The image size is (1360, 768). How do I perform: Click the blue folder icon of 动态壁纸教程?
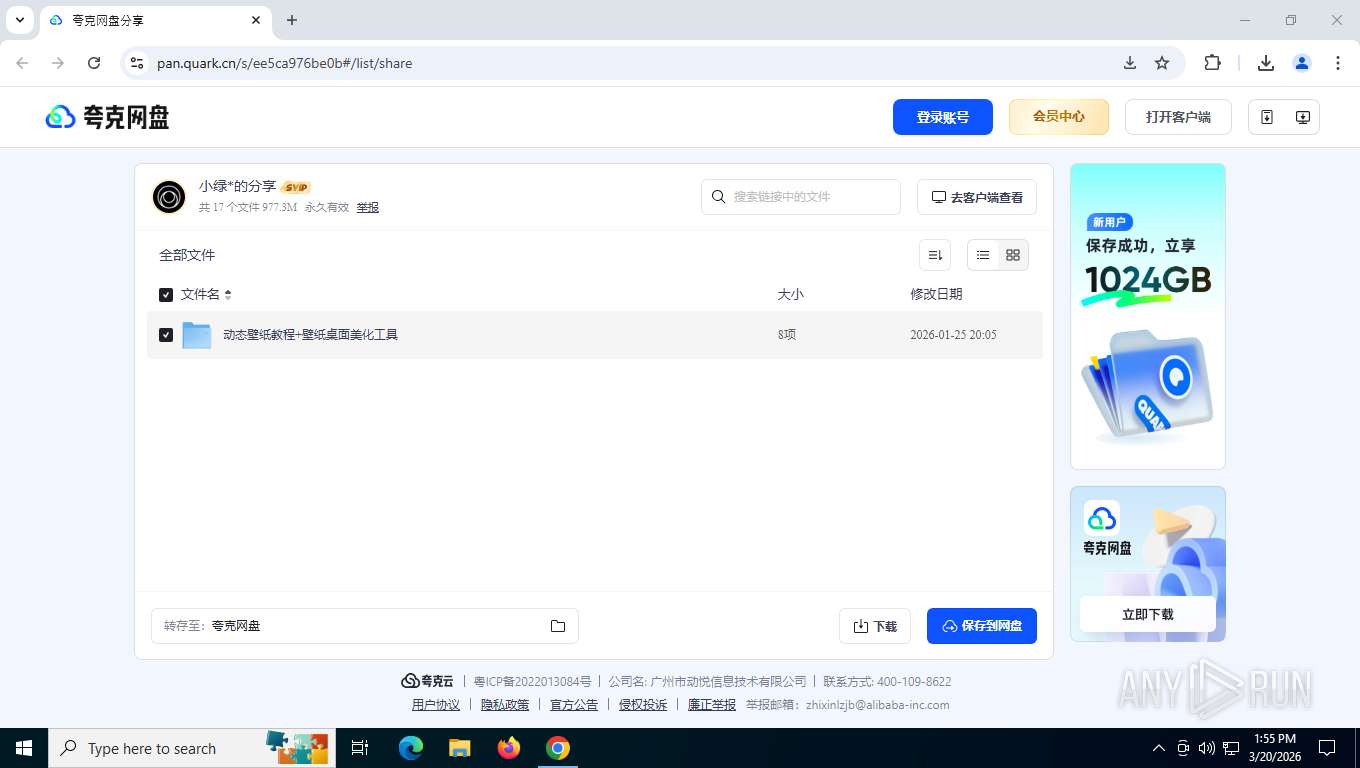click(x=197, y=335)
